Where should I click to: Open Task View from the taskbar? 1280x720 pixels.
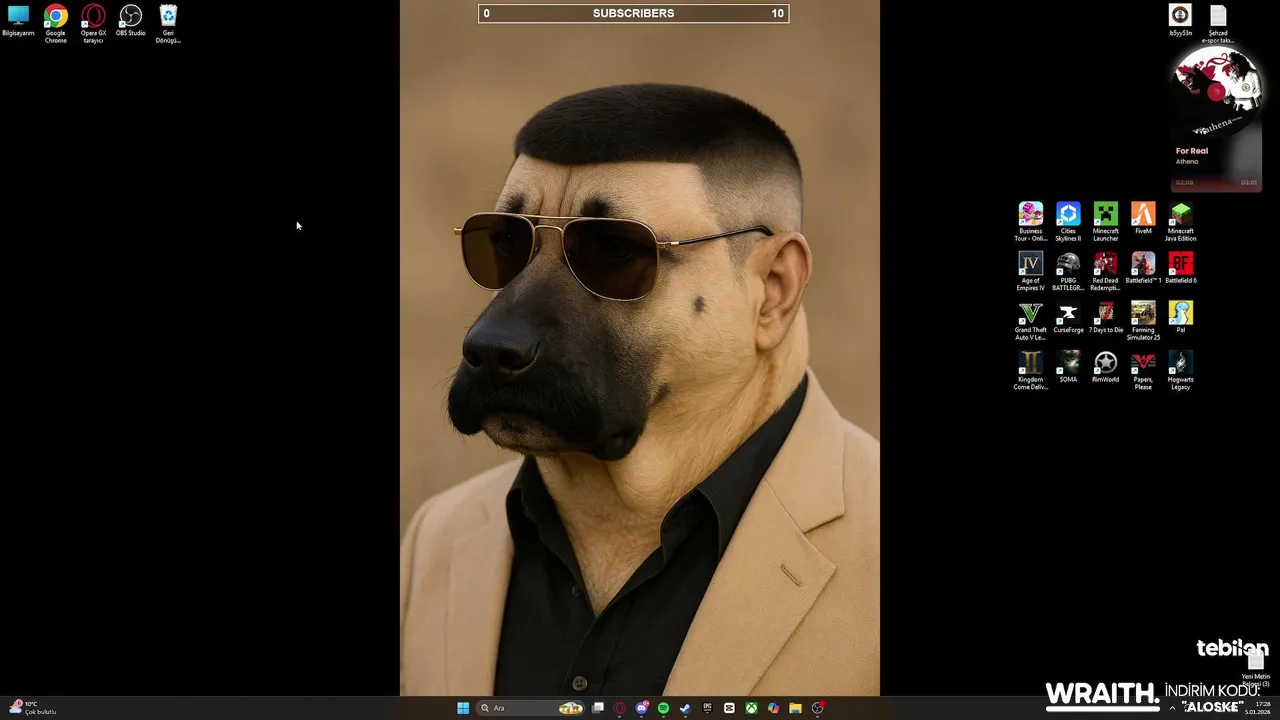point(598,708)
